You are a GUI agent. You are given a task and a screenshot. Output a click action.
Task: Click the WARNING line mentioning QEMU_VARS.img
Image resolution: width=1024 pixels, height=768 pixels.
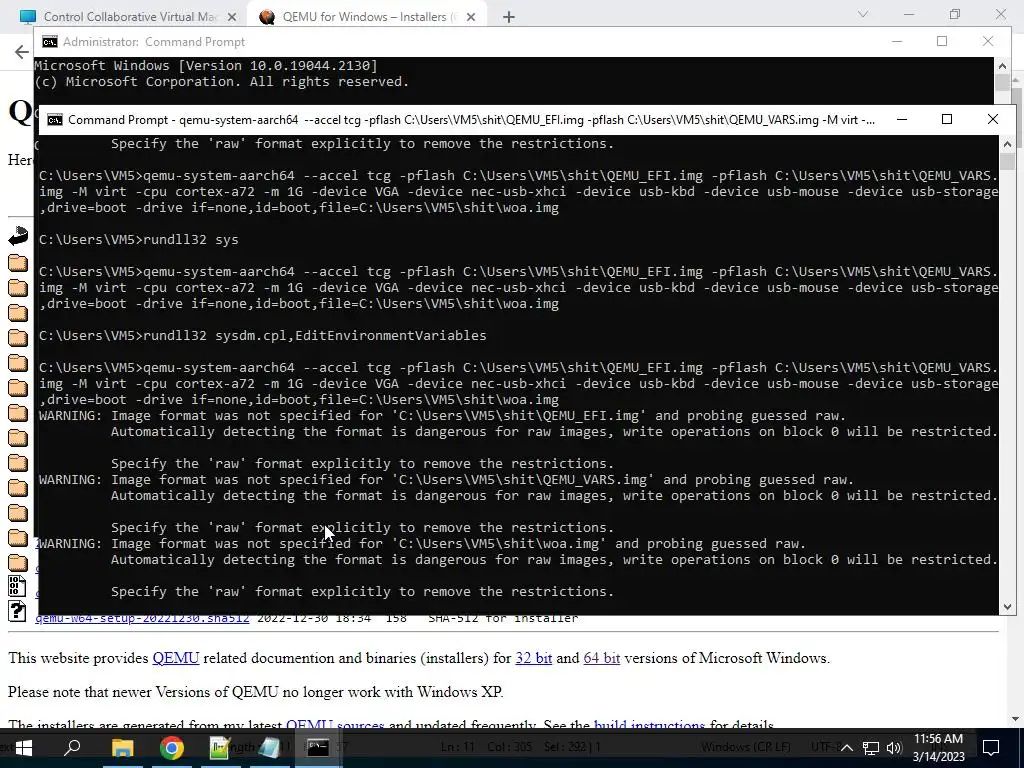pos(446,480)
